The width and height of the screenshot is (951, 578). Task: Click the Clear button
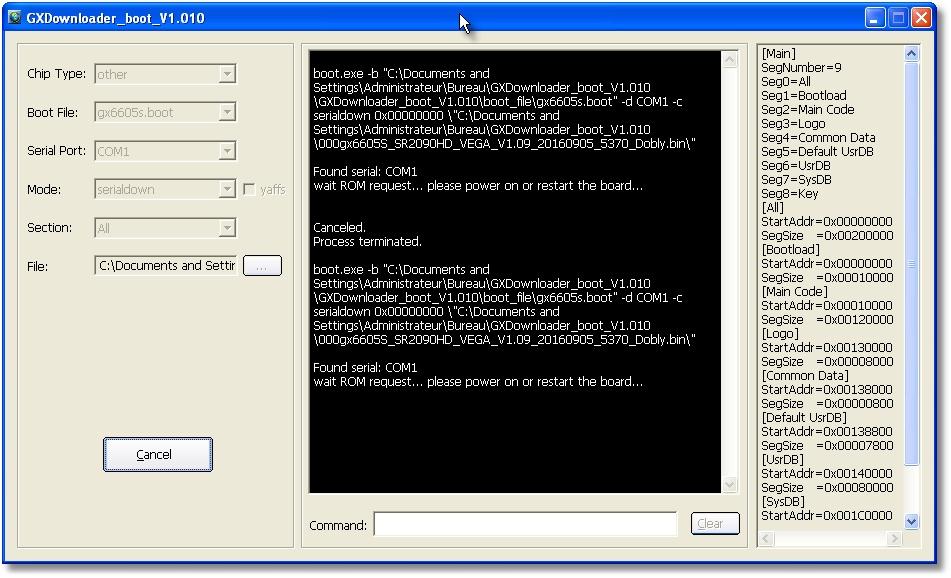coord(715,523)
